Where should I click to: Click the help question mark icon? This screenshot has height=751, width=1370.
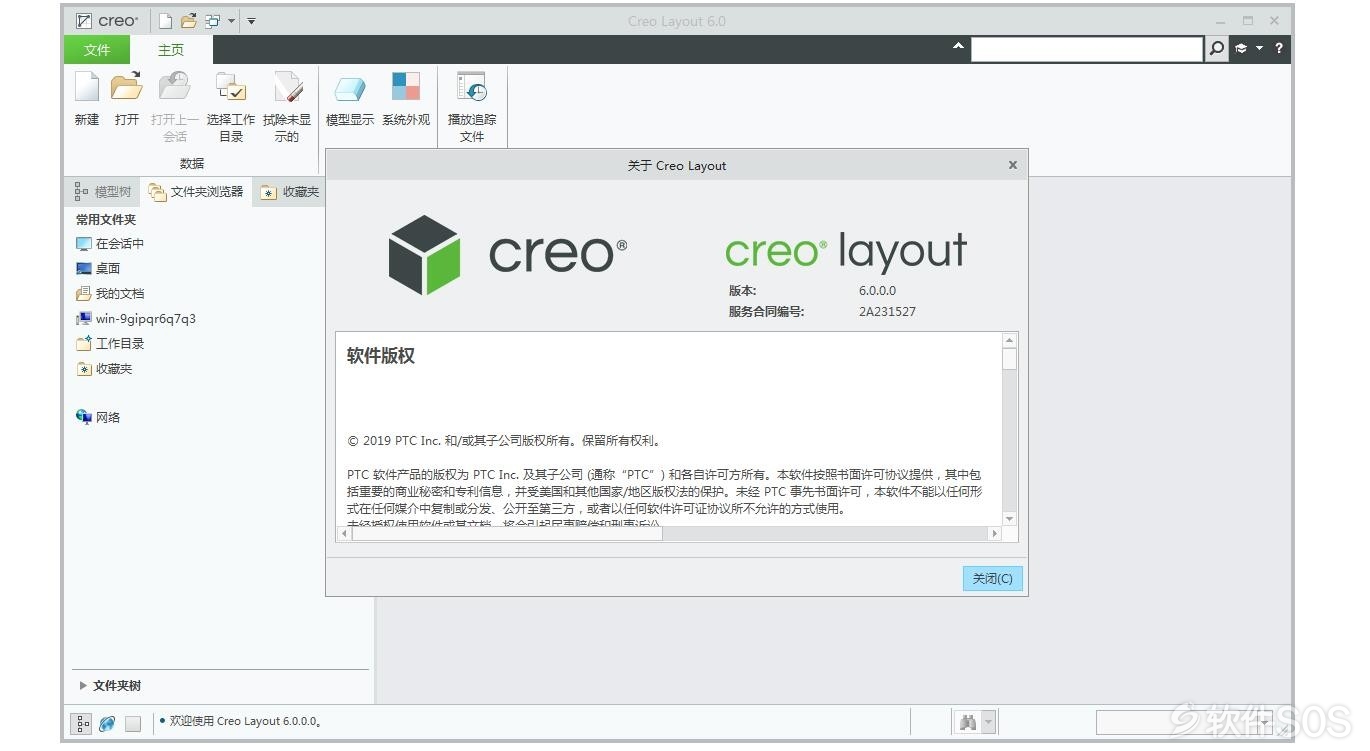(1279, 48)
